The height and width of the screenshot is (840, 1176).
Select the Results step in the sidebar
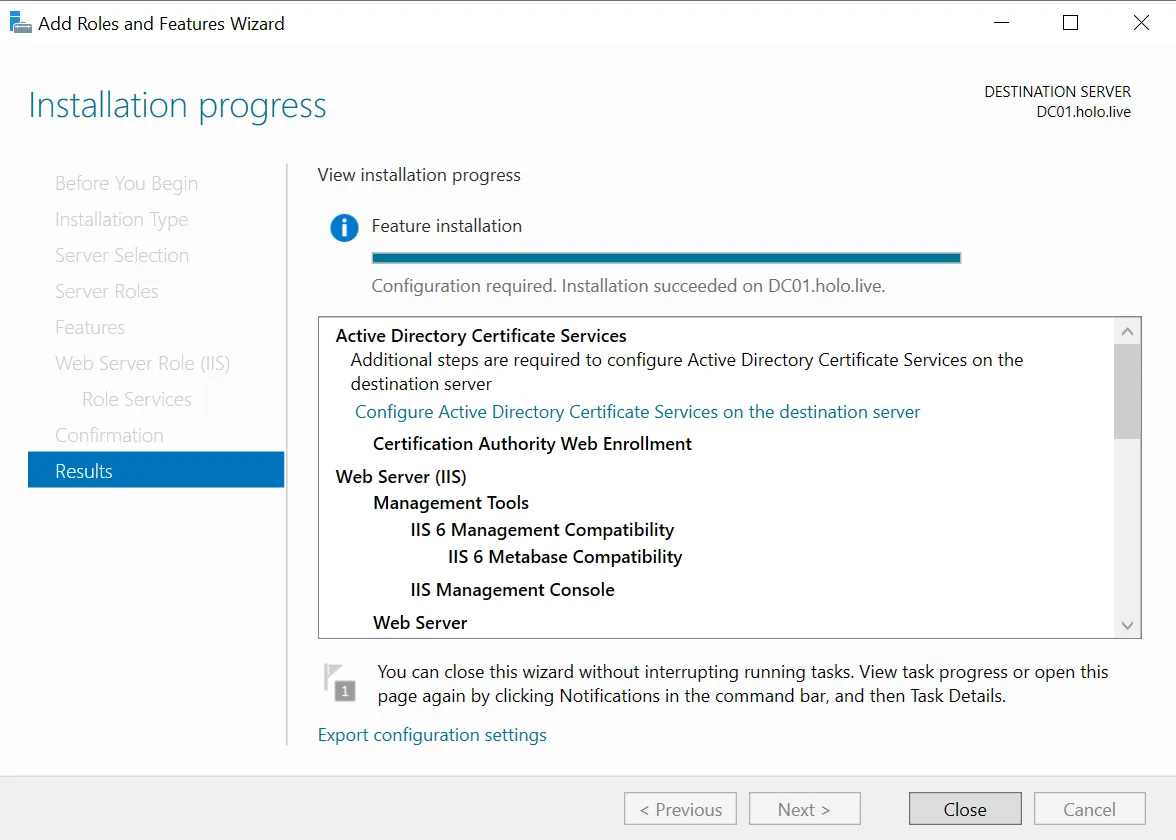(156, 470)
